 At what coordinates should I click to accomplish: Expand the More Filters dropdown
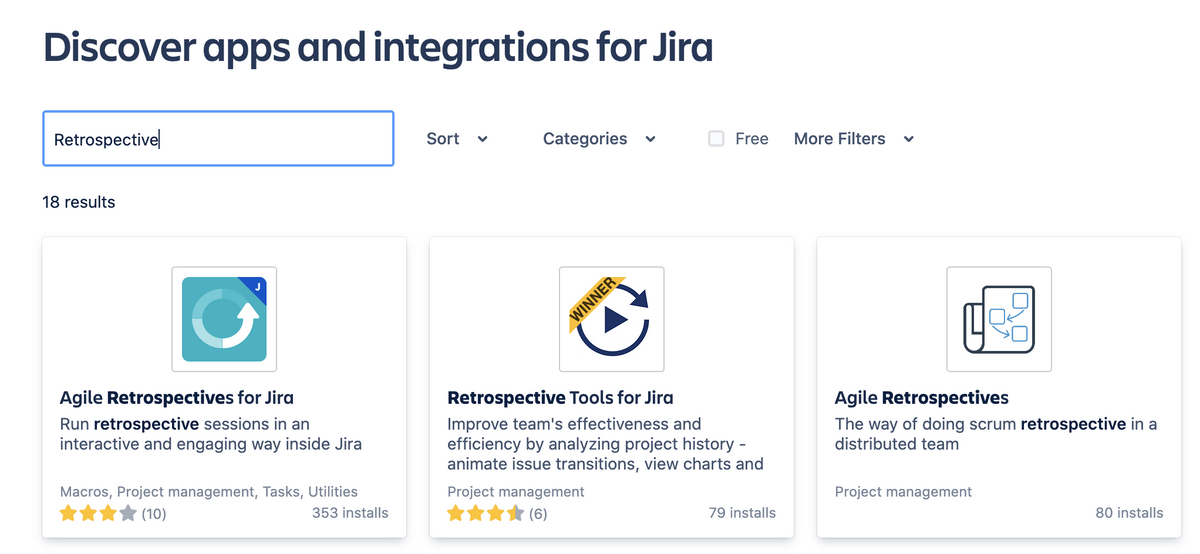[839, 139]
